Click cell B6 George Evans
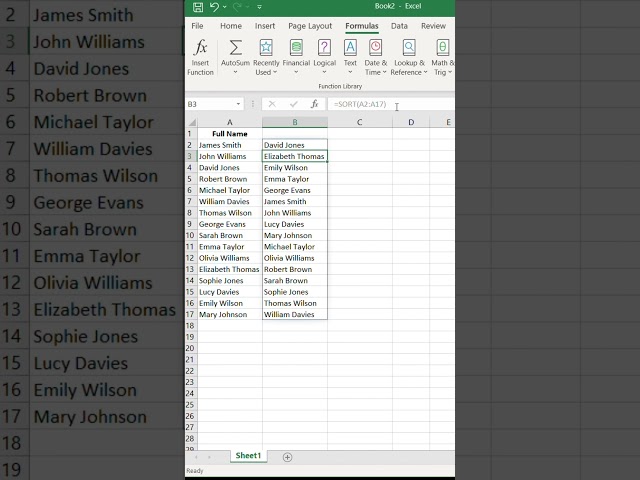Screen dimensions: 640x480 tap(295, 190)
